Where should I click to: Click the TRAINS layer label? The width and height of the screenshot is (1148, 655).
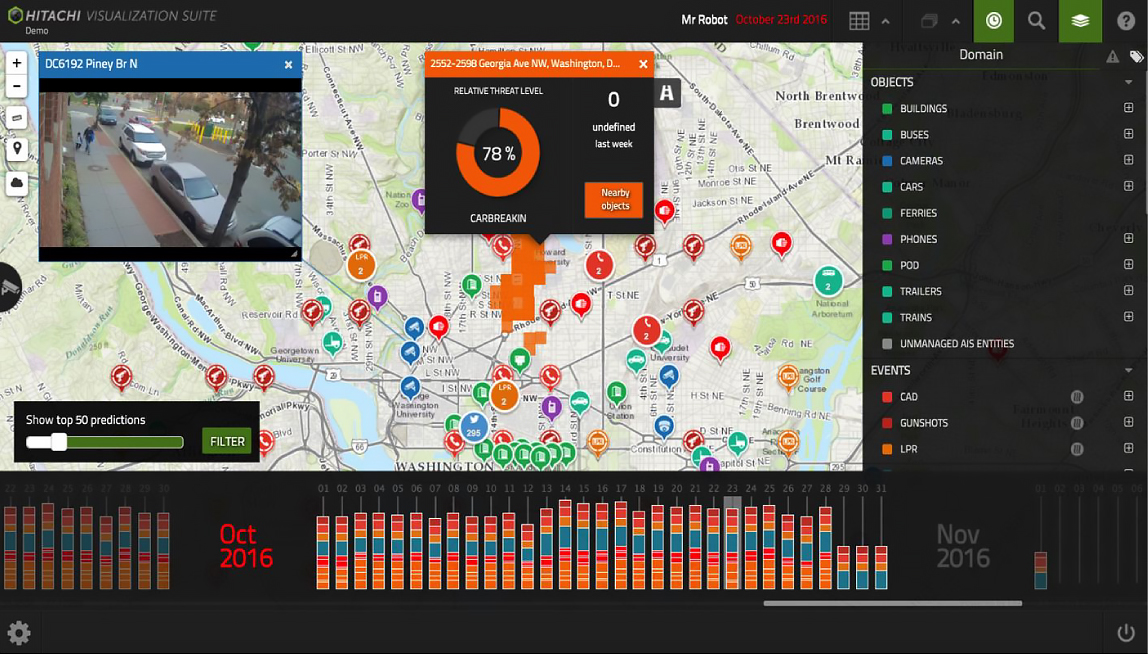tap(916, 318)
